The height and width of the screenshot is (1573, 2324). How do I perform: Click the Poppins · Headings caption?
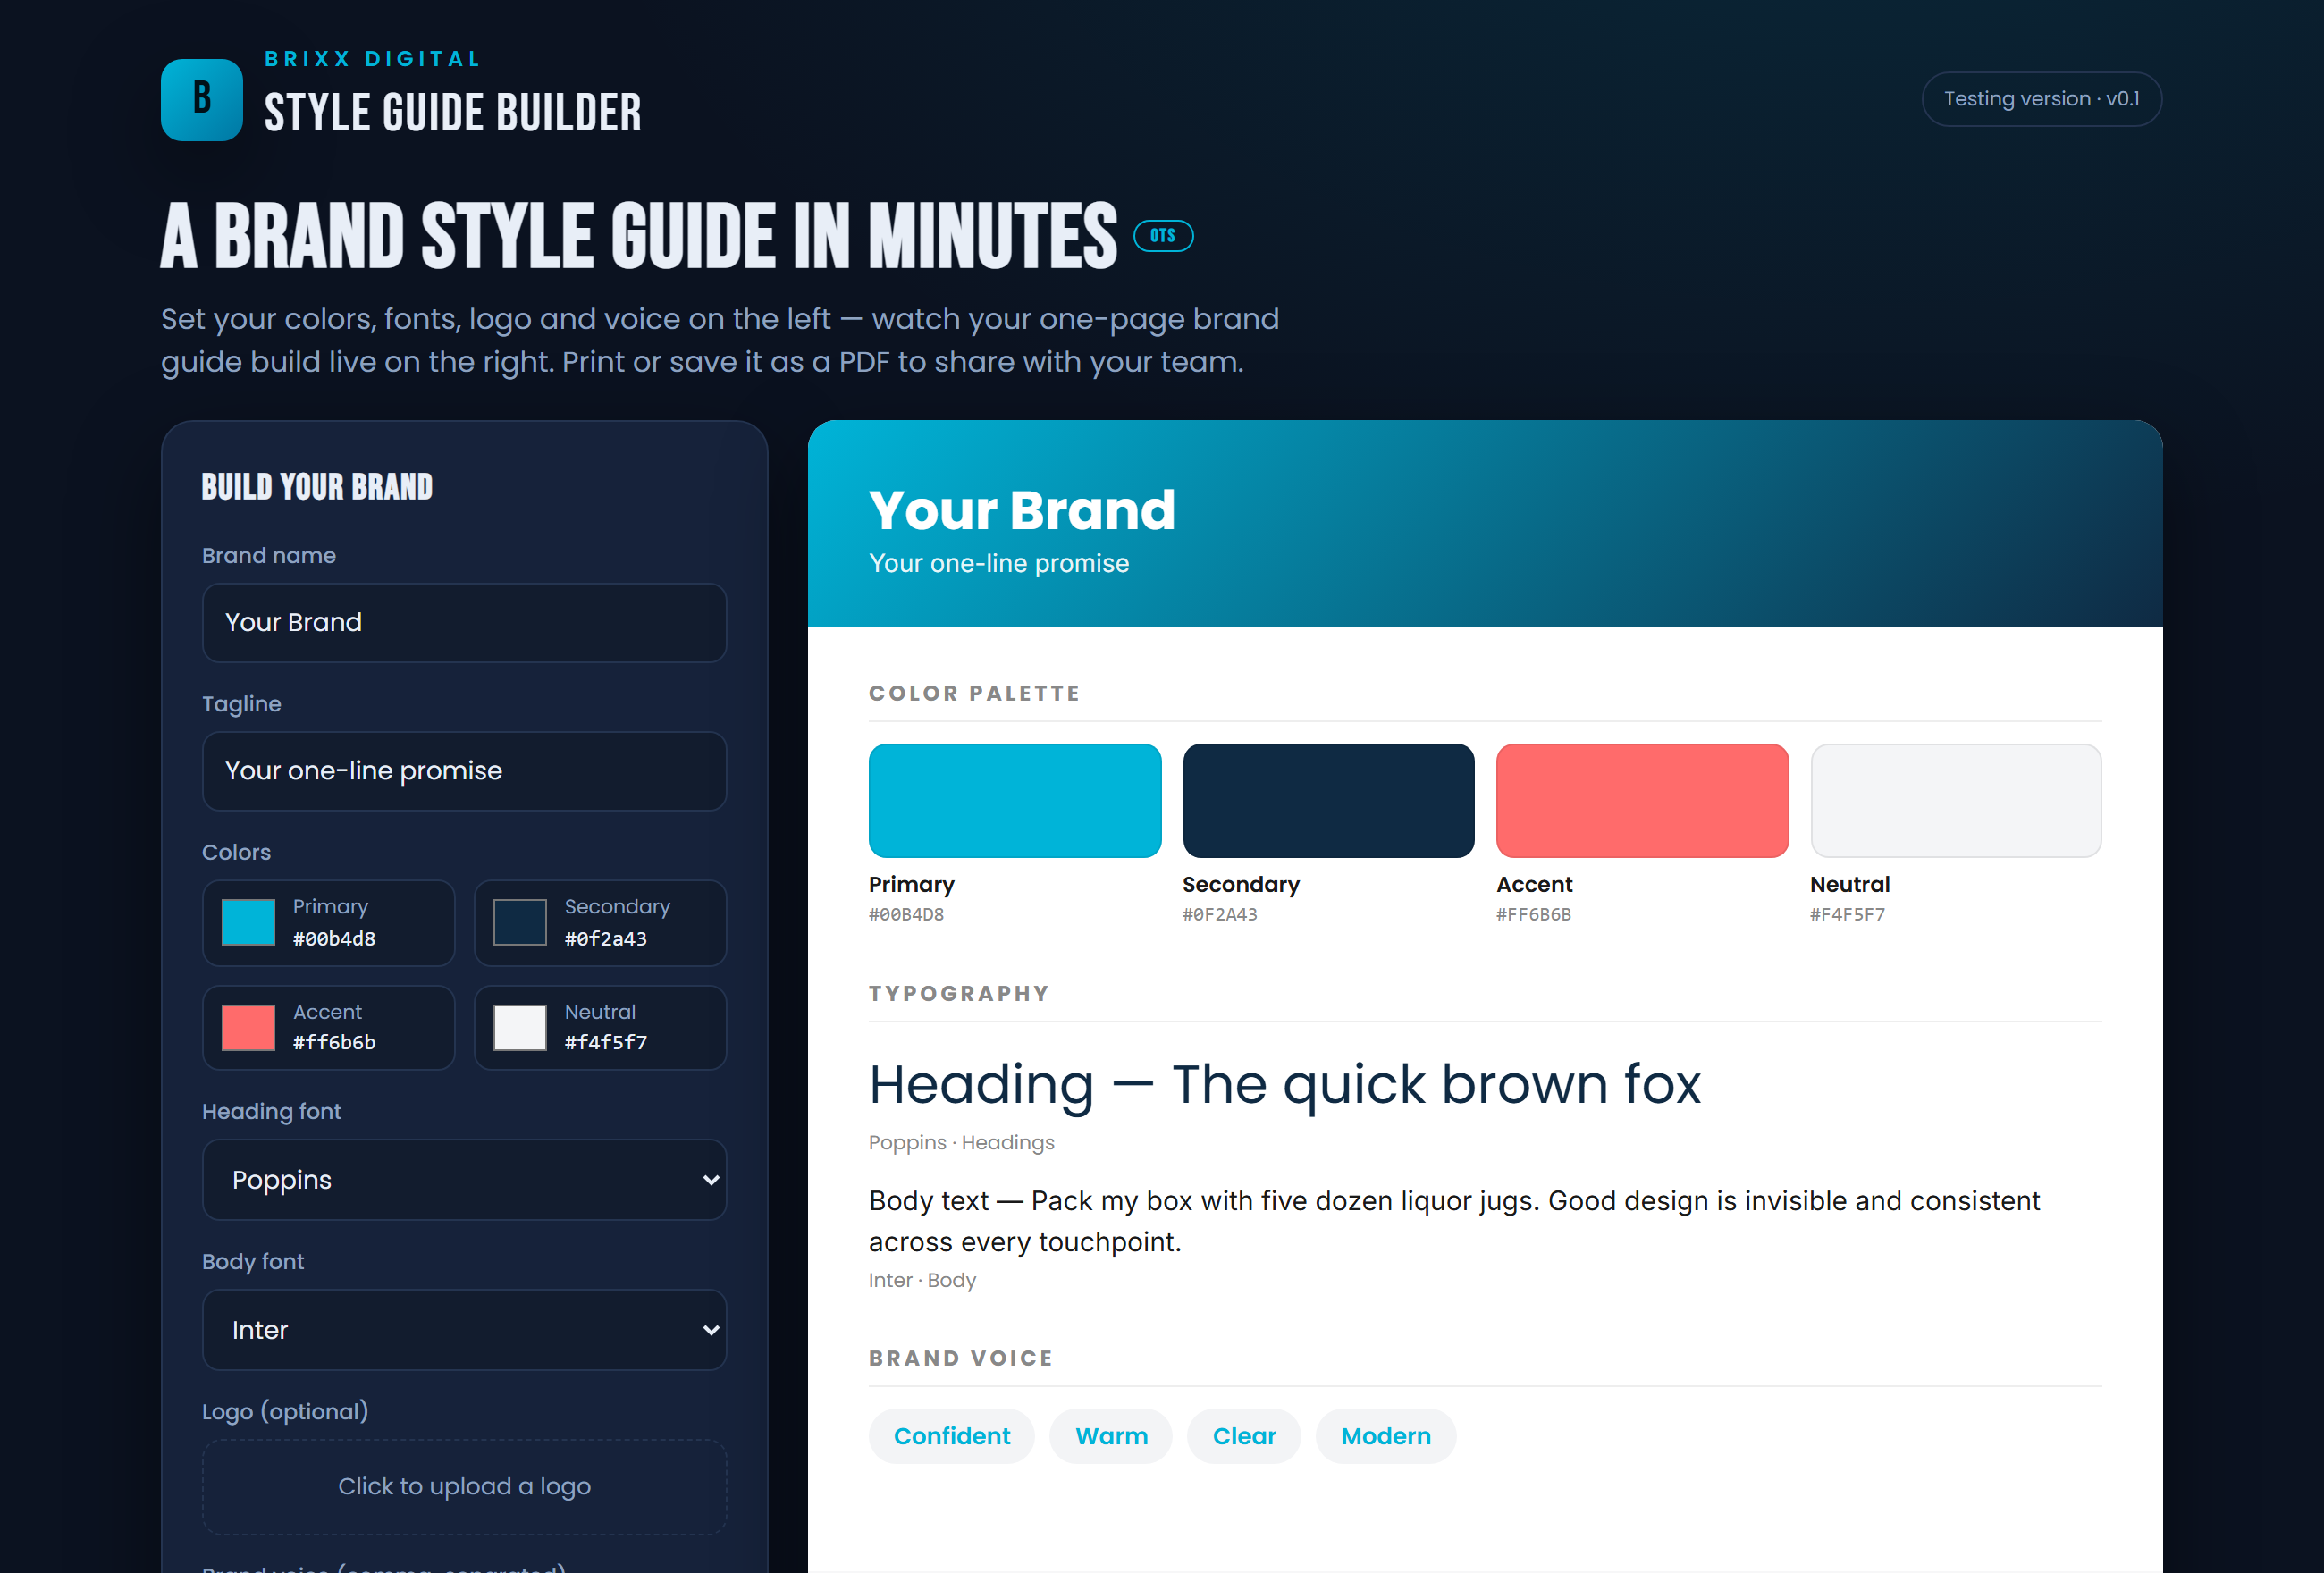click(962, 1142)
